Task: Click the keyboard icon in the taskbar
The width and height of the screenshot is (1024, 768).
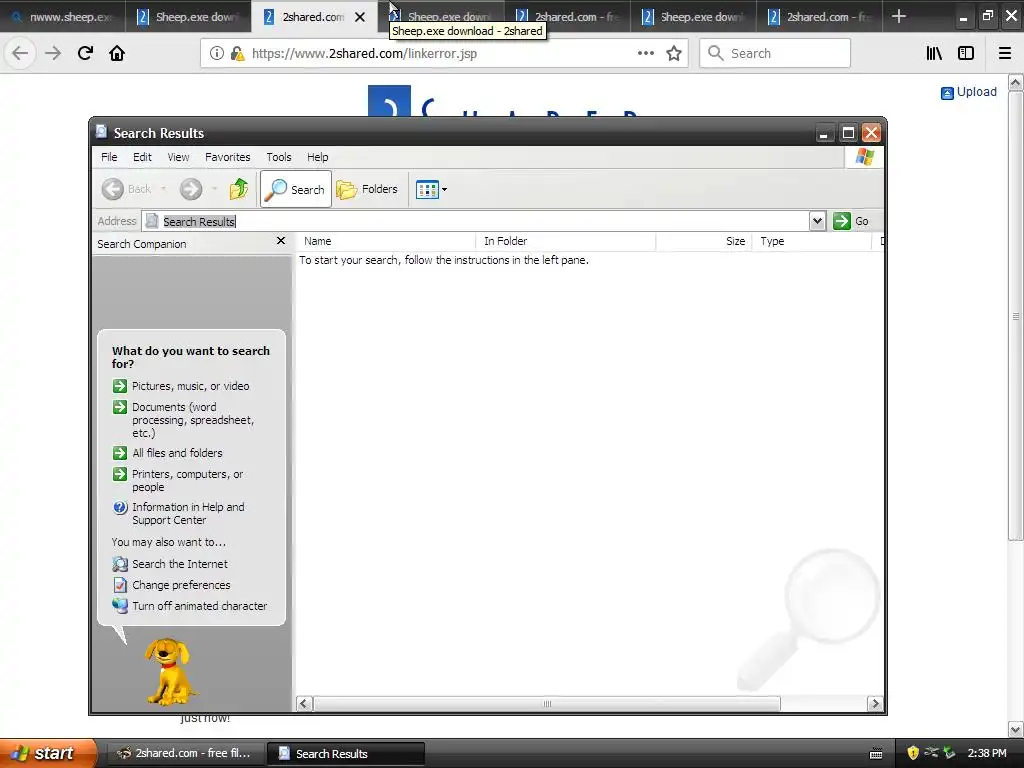Action: point(876,754)
